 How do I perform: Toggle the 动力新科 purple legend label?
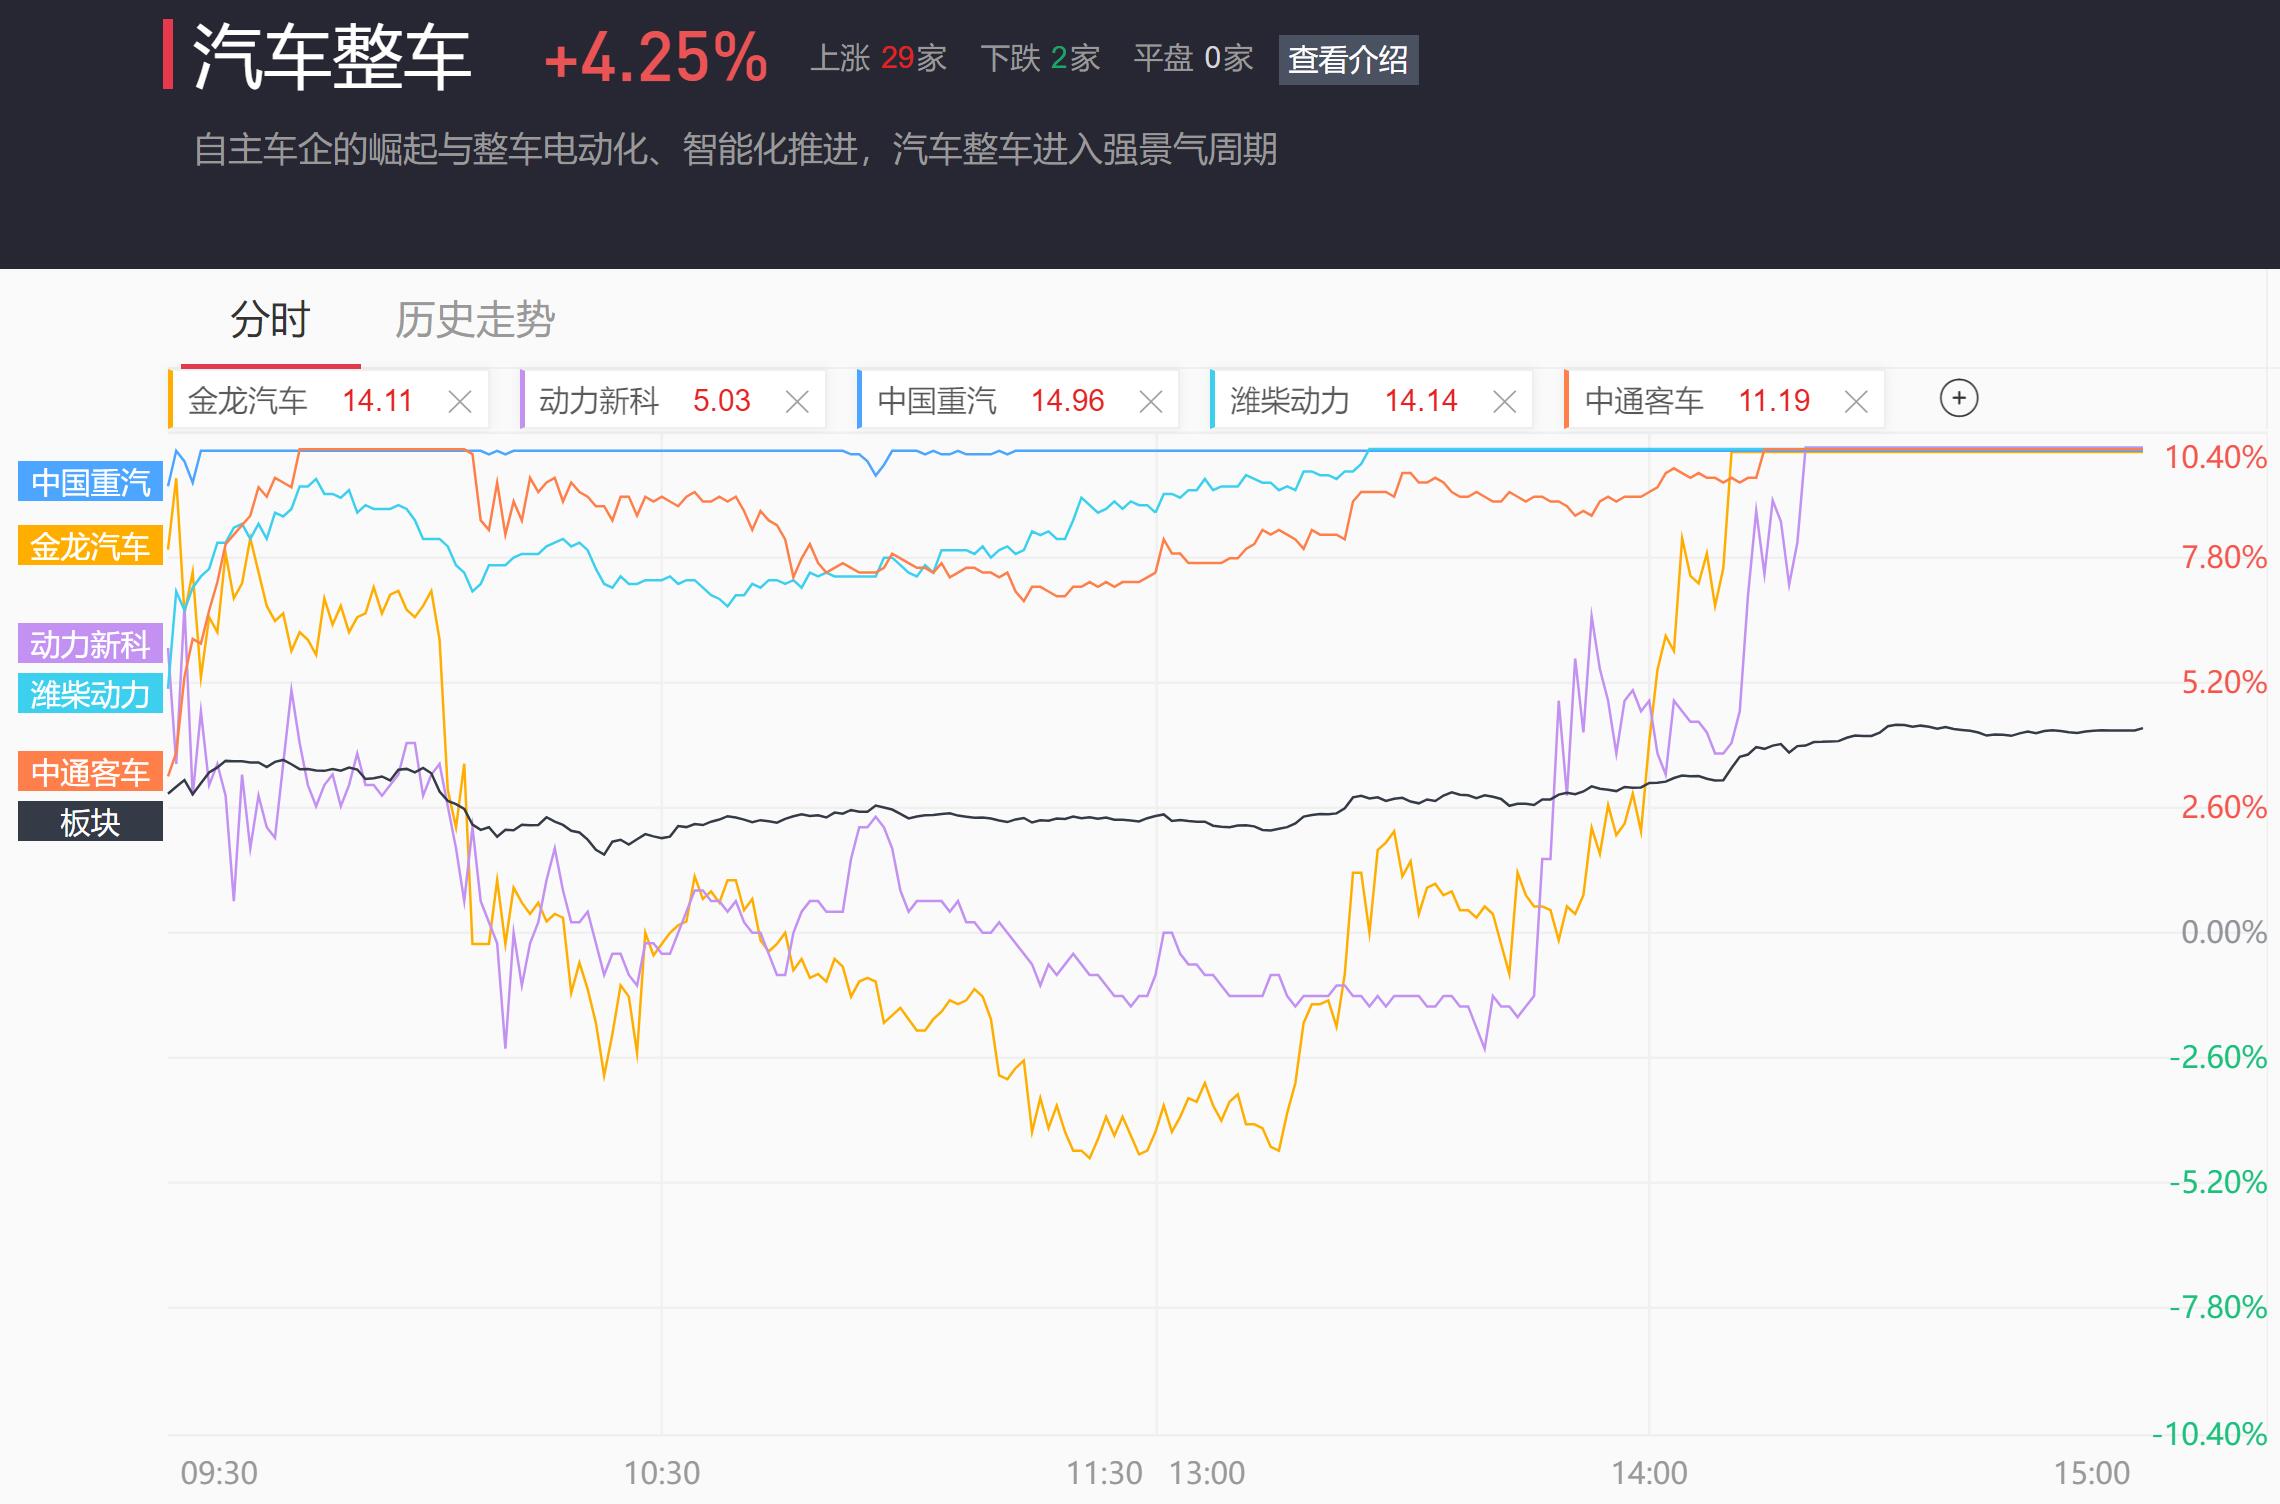click(90, 644)
